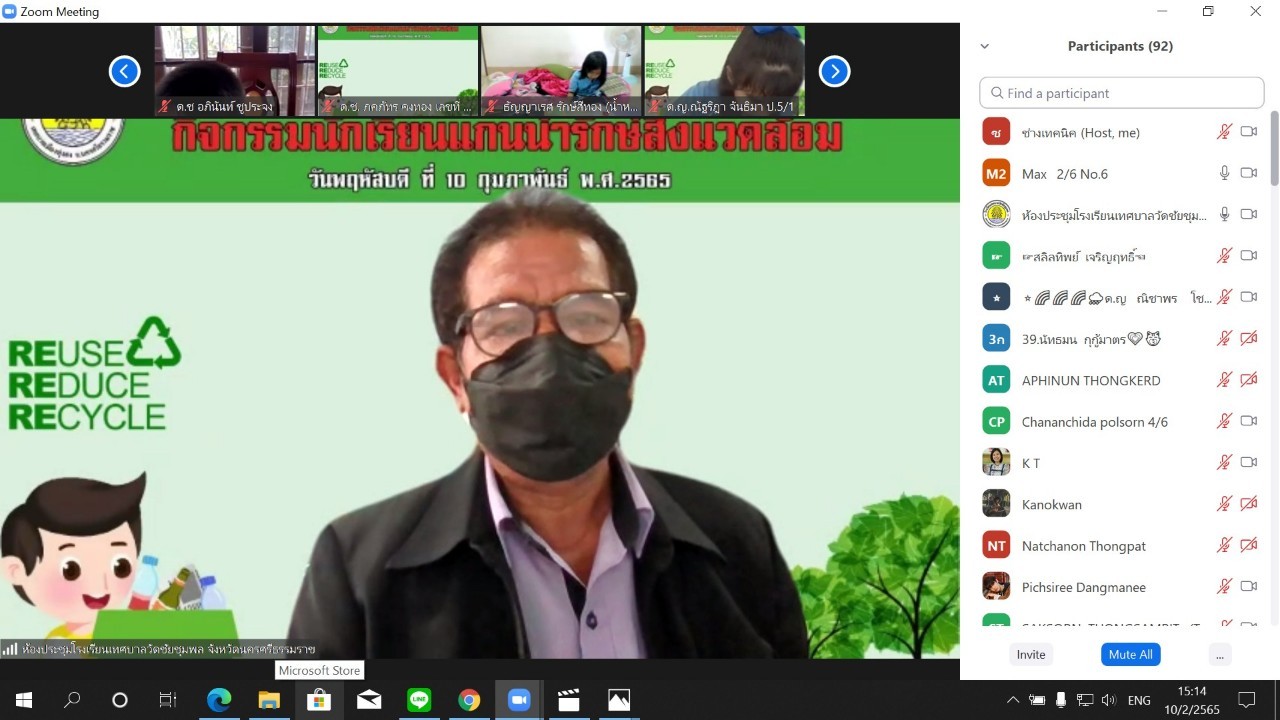The height and width of the screenshot is (720, 1280).
Task: Open the more options '...' menu
Action: 1218,654
